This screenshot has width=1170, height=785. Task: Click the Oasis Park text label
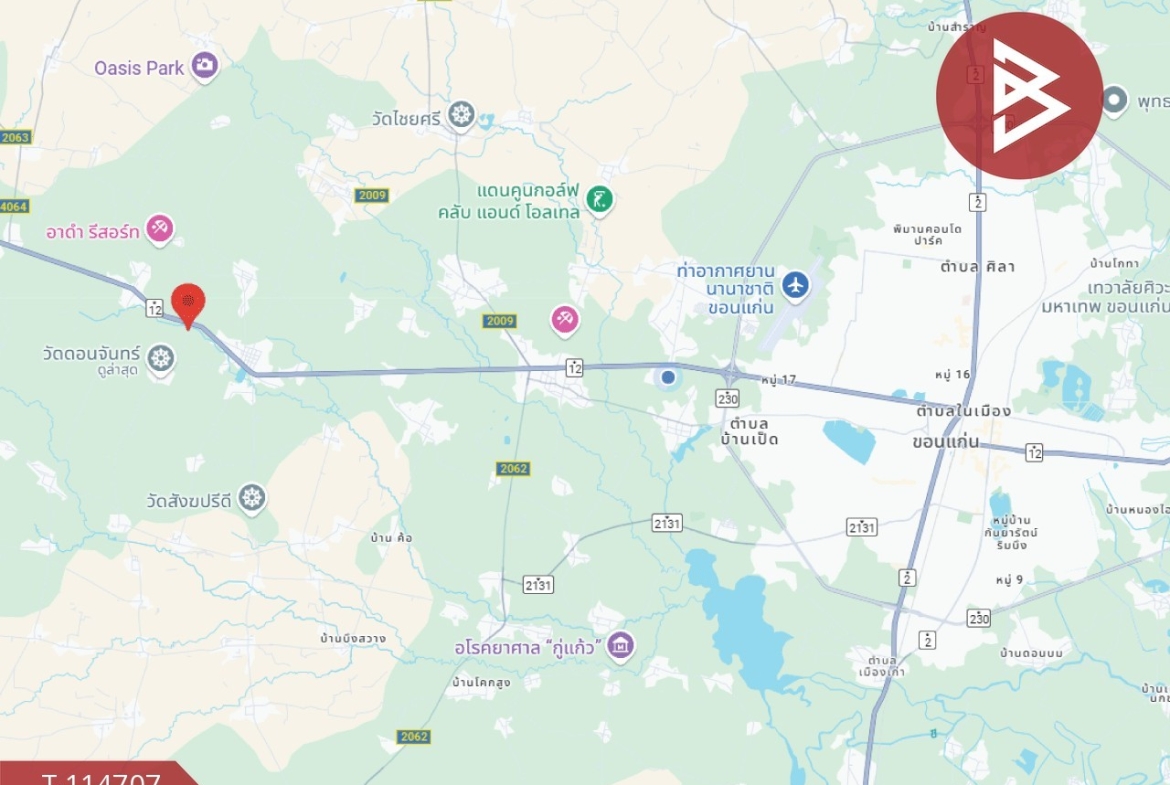[x=139, y=68]
